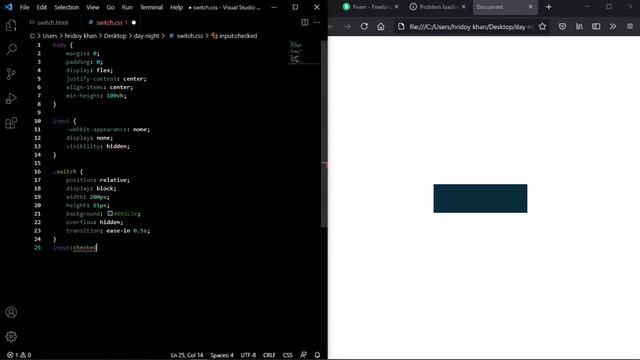Place cursor on line 19 width property
The height and width of the screenshot is (360, 640).
[77, 197]
